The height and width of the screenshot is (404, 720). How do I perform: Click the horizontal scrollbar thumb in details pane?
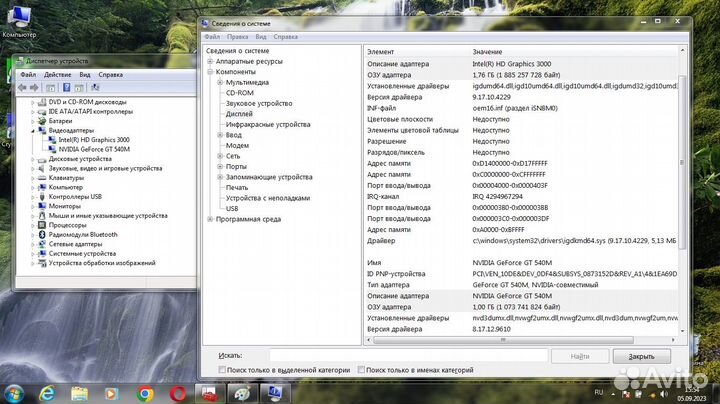coord(503,340)
